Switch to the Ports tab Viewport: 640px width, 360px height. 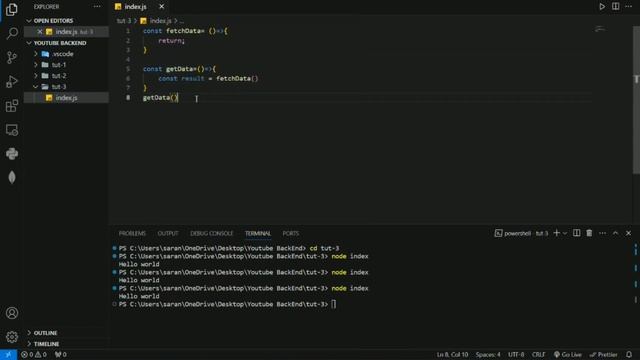click(x=291, y=233)
